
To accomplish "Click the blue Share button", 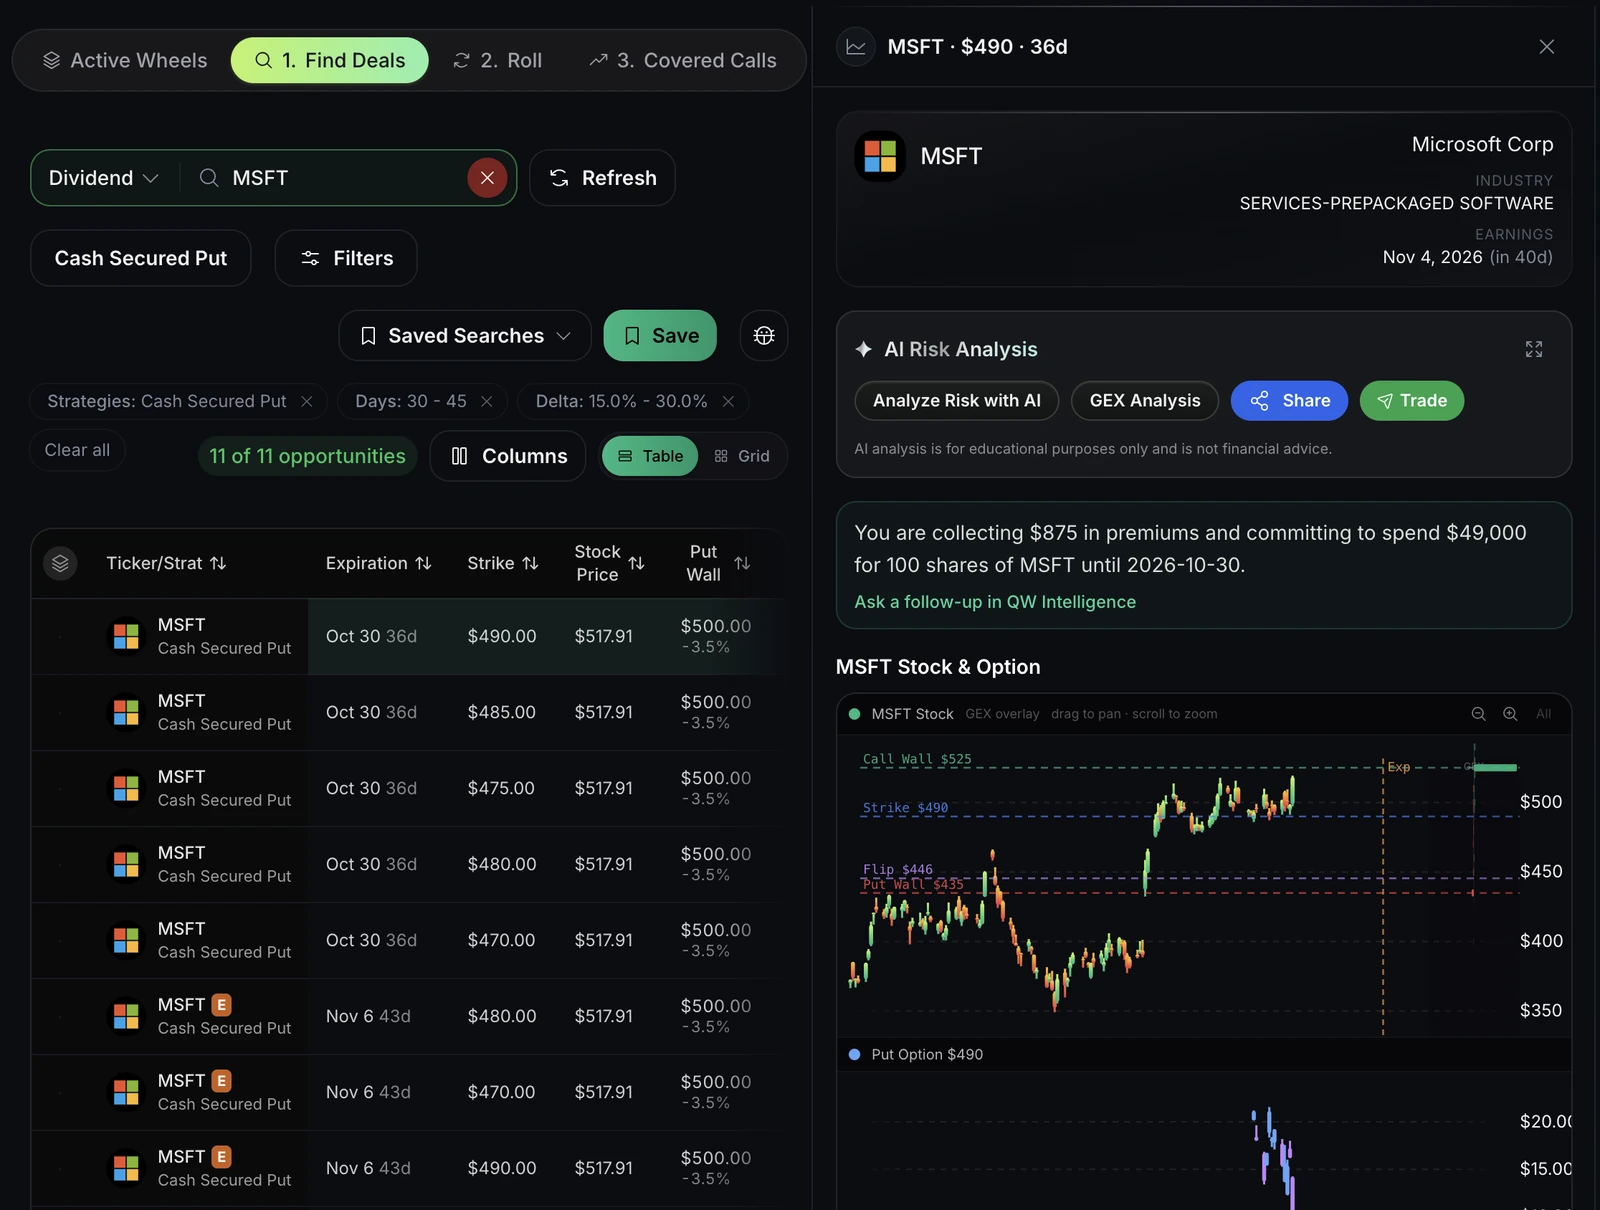I will (1289, 401).
